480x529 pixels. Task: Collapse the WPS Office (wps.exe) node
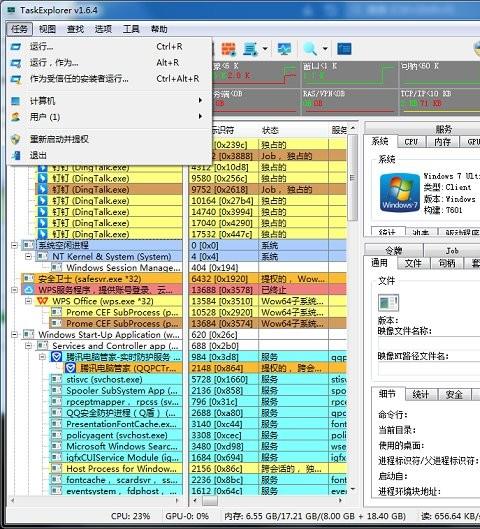coord(29,301)
